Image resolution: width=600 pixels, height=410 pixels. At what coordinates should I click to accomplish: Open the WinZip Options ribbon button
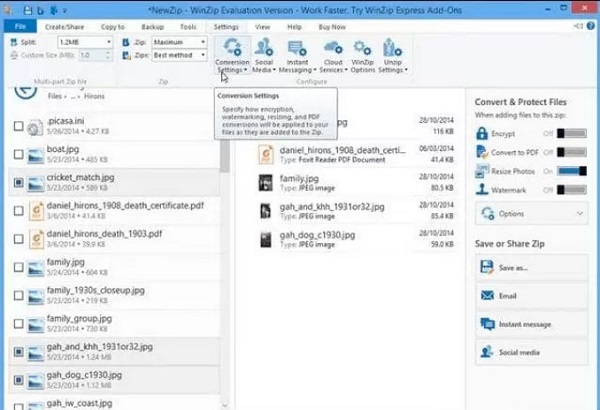pos(362,56)
